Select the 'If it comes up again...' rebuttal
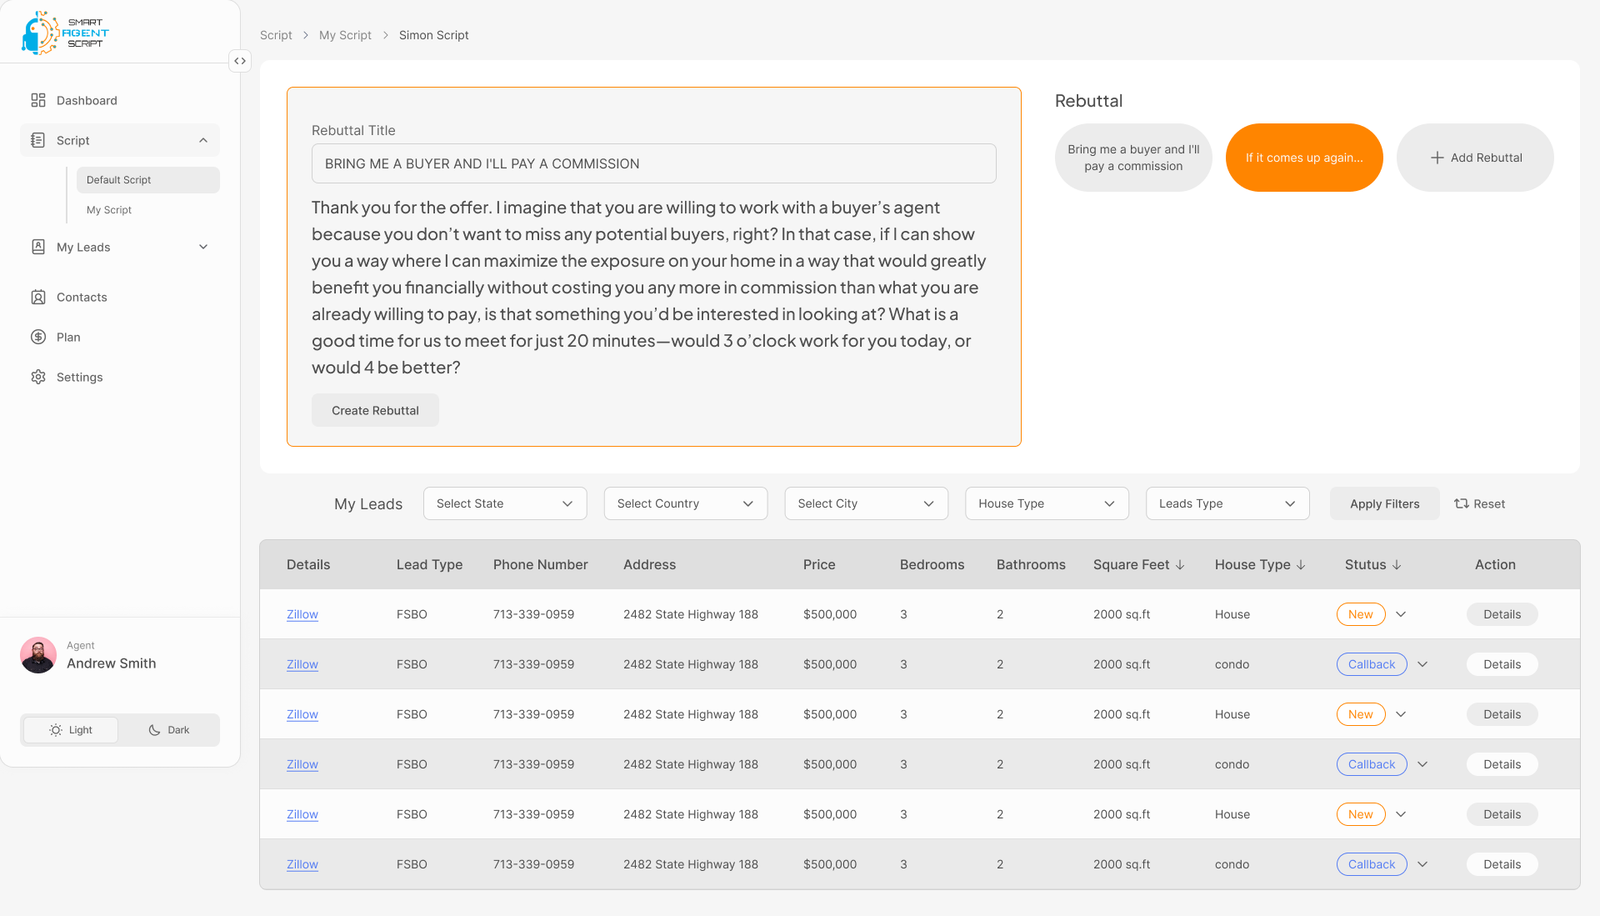Viewport: 1600px width, 916px height. (x=1303, y=158)
